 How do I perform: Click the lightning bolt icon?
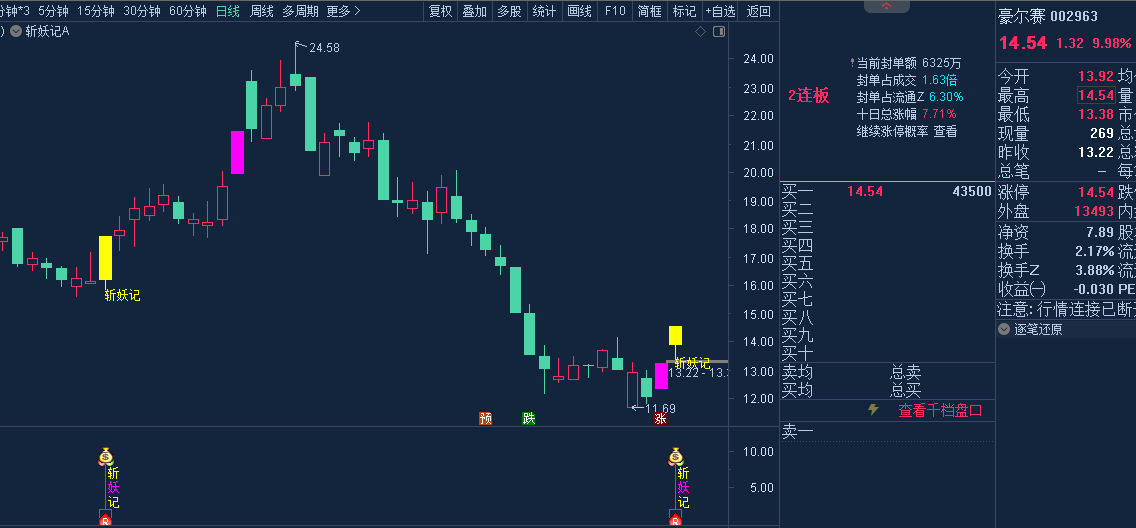(874, 410)
